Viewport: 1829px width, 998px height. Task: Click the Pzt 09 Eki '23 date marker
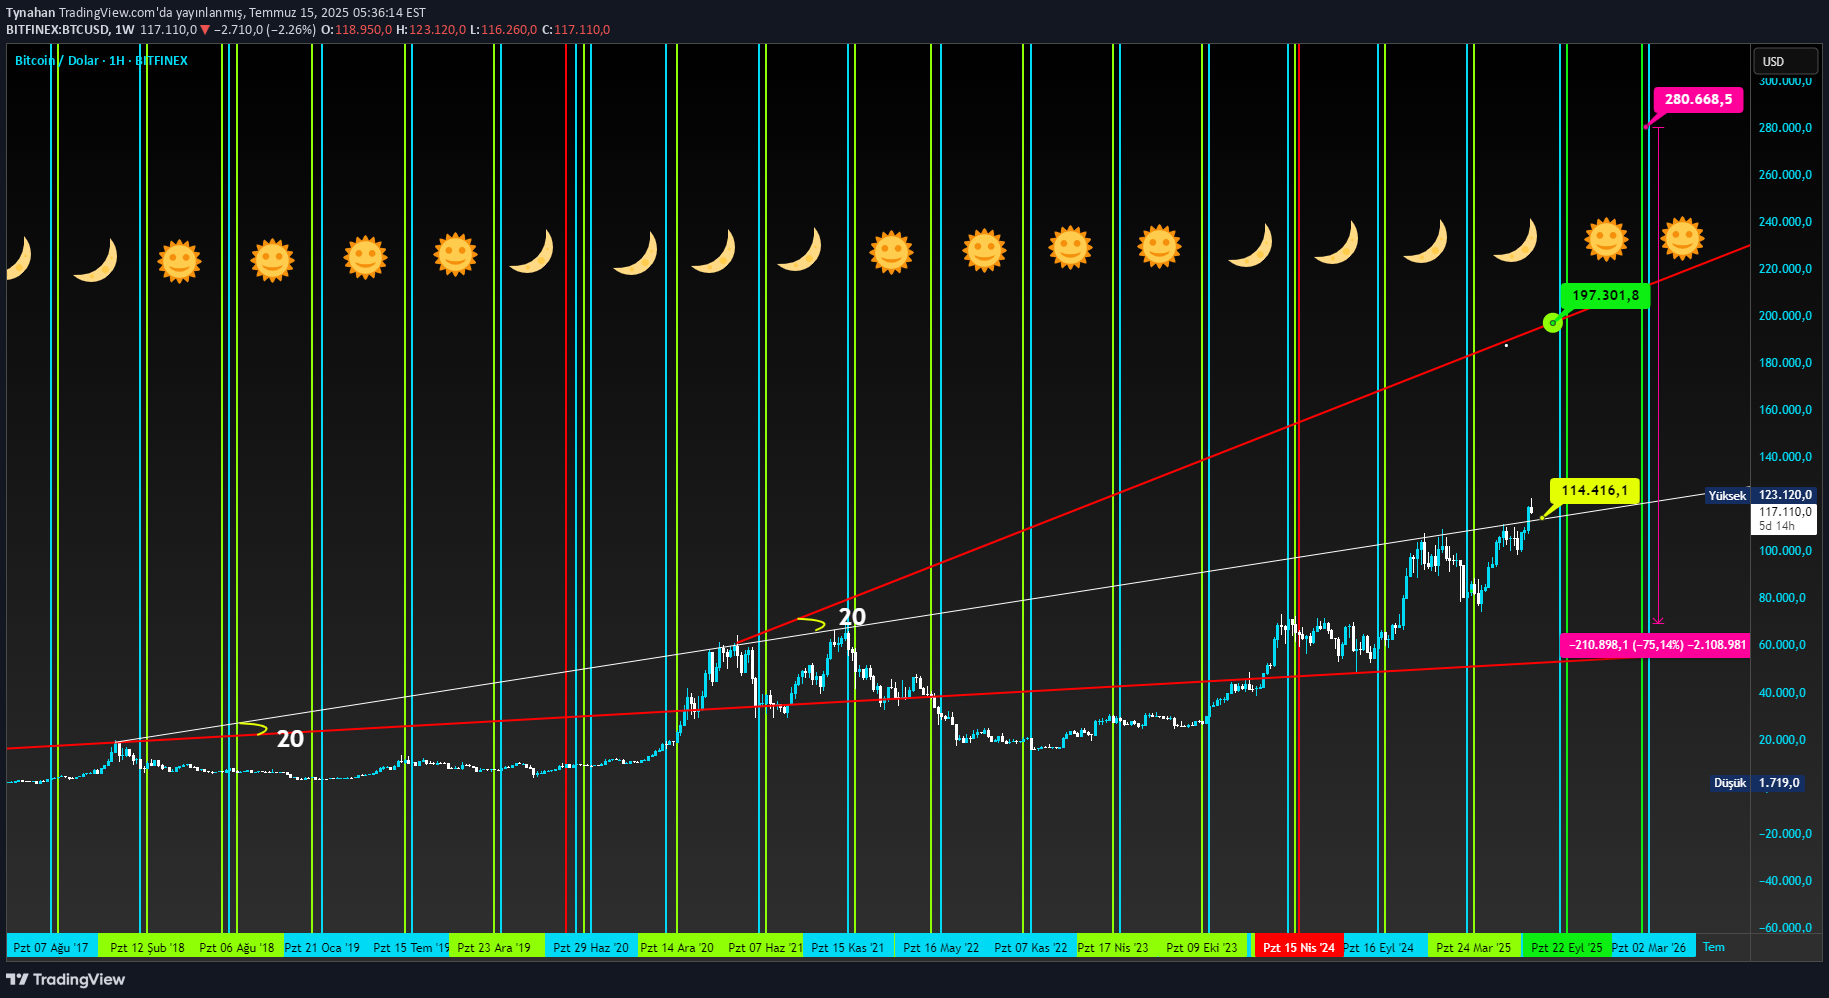(x=1202, y=947)
